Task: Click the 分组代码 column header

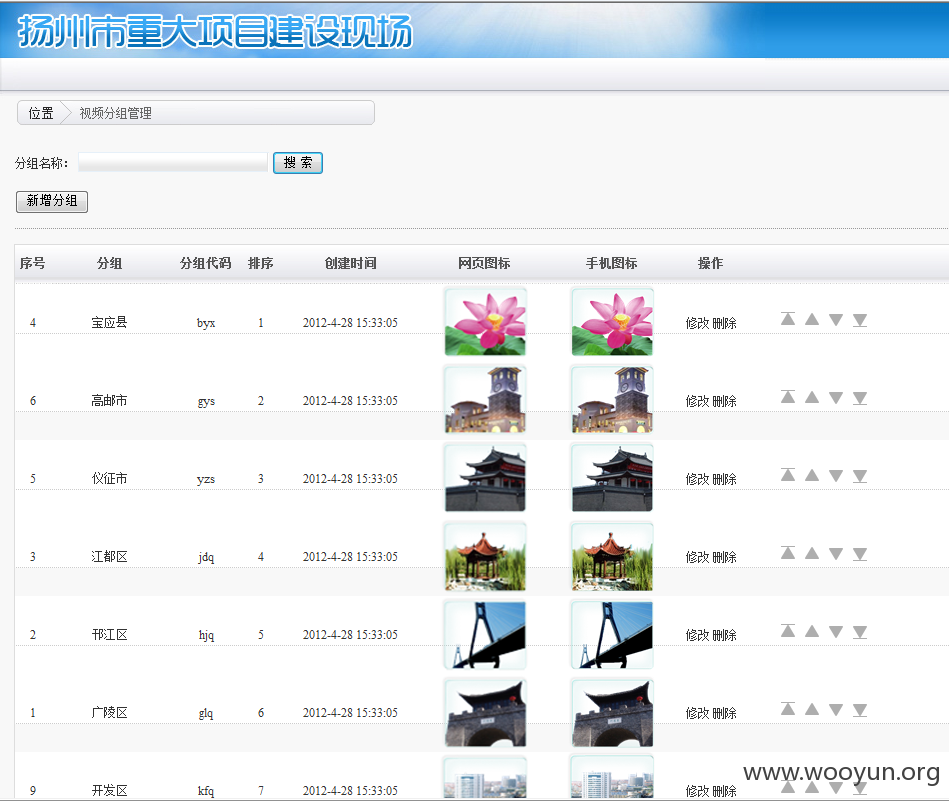Action: pyautogui.click(x=206, y=263)
